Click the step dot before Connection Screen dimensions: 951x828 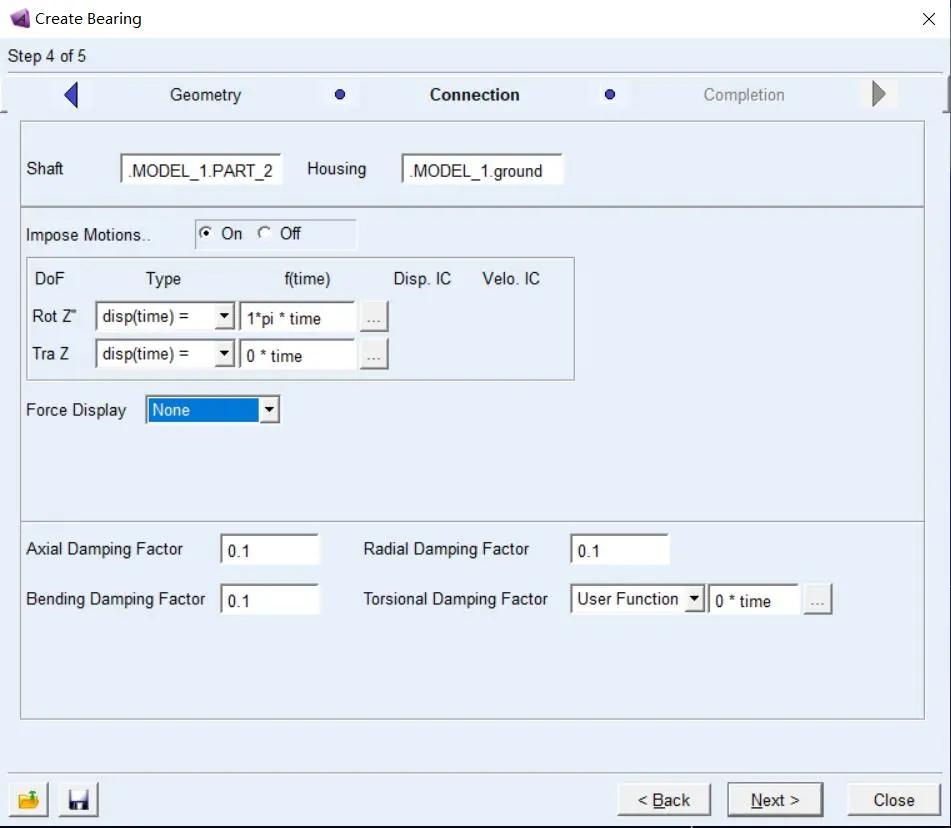pyautogui.click(x=340, y=95)
